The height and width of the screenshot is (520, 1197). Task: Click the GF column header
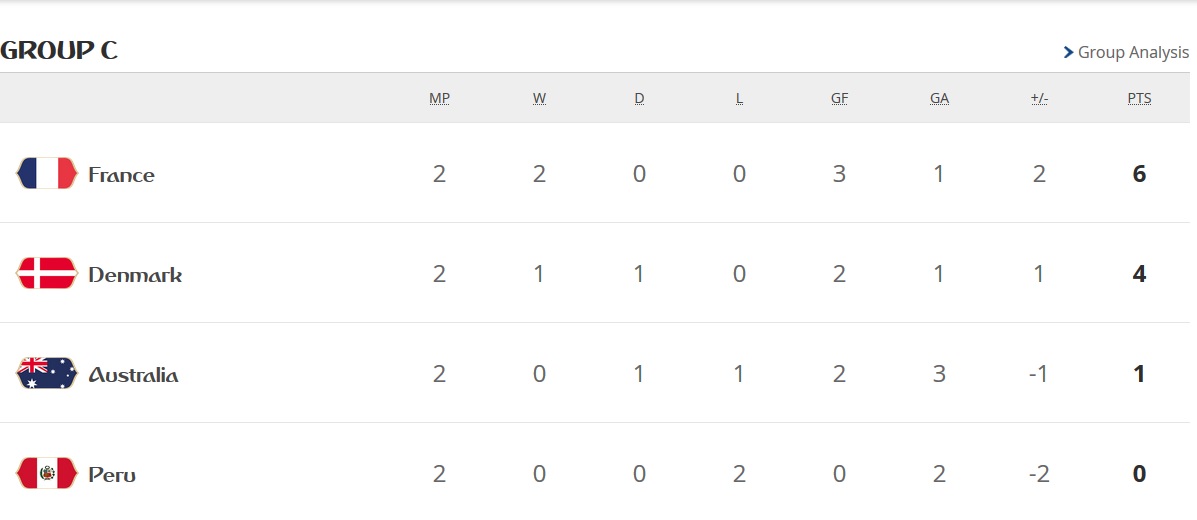(x=839, y=99)
